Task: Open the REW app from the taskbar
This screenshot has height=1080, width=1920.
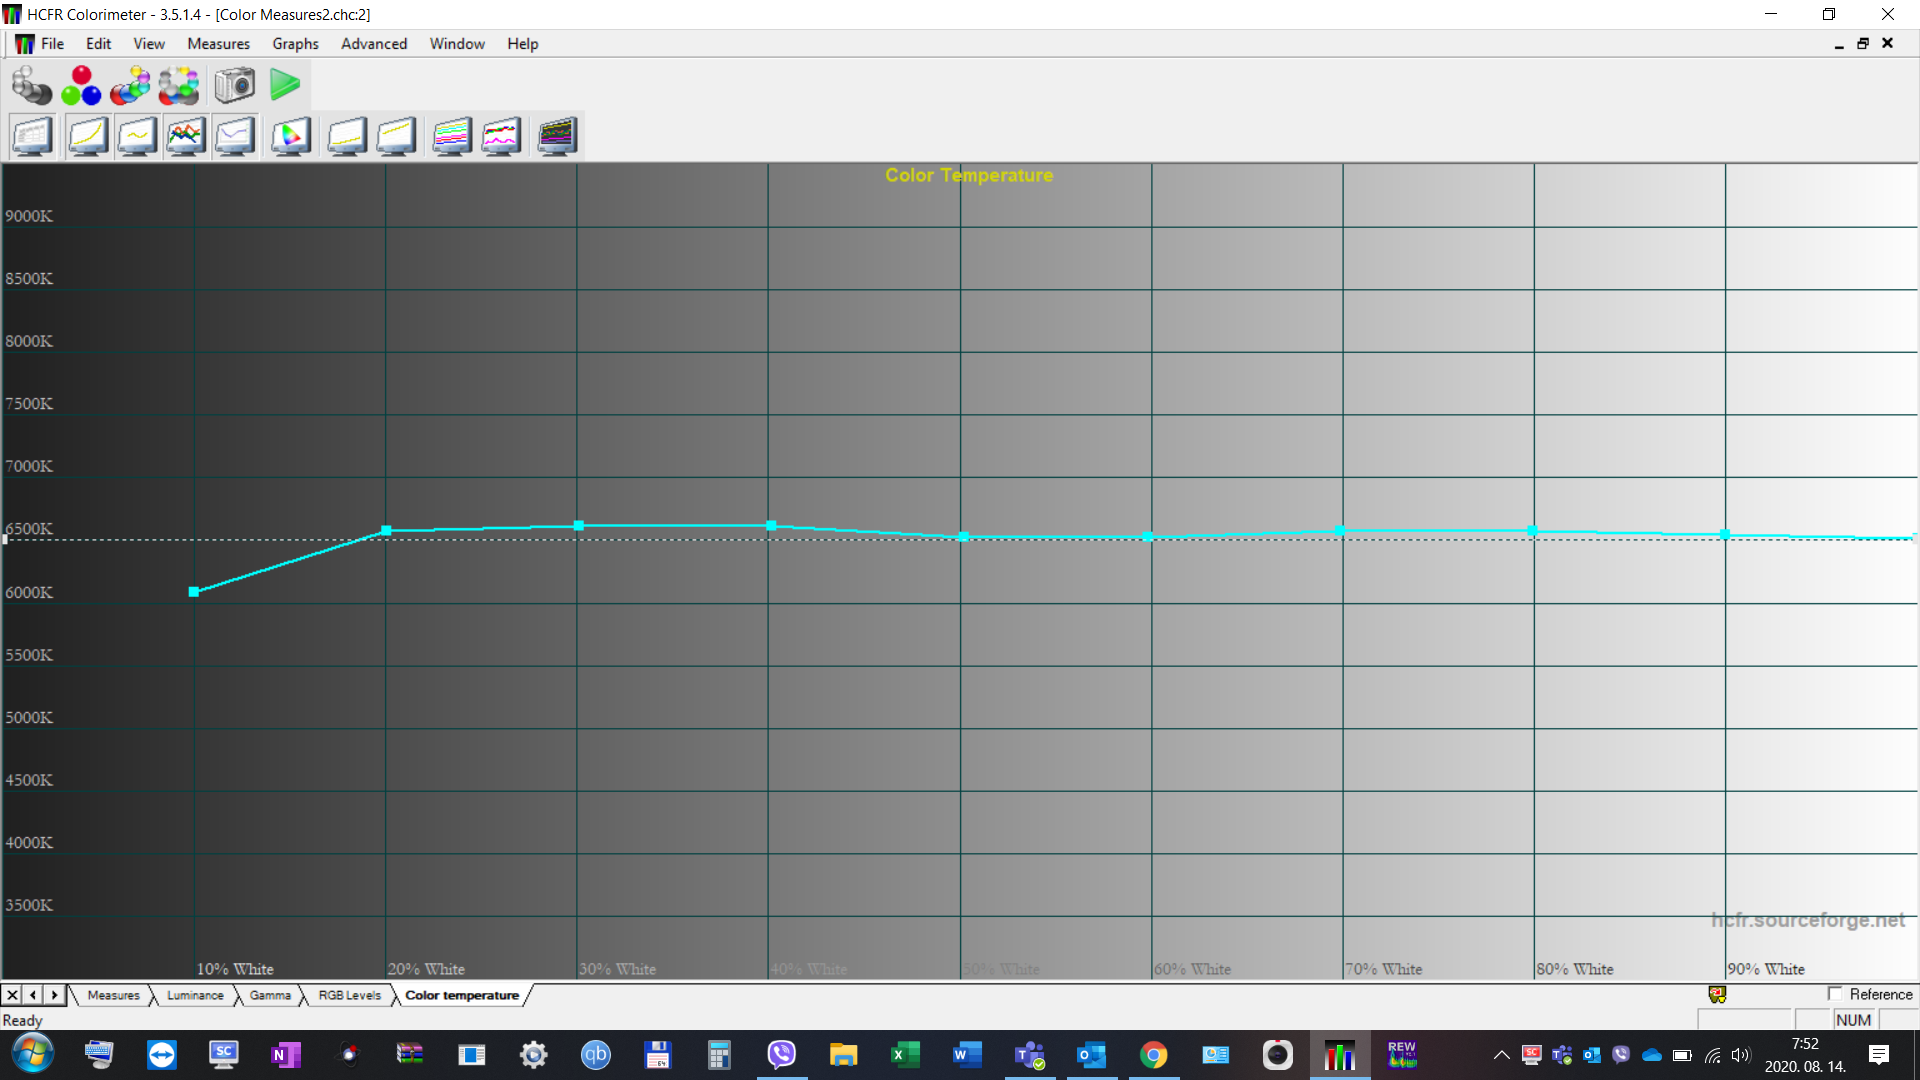Action: pos(1402,1055)
